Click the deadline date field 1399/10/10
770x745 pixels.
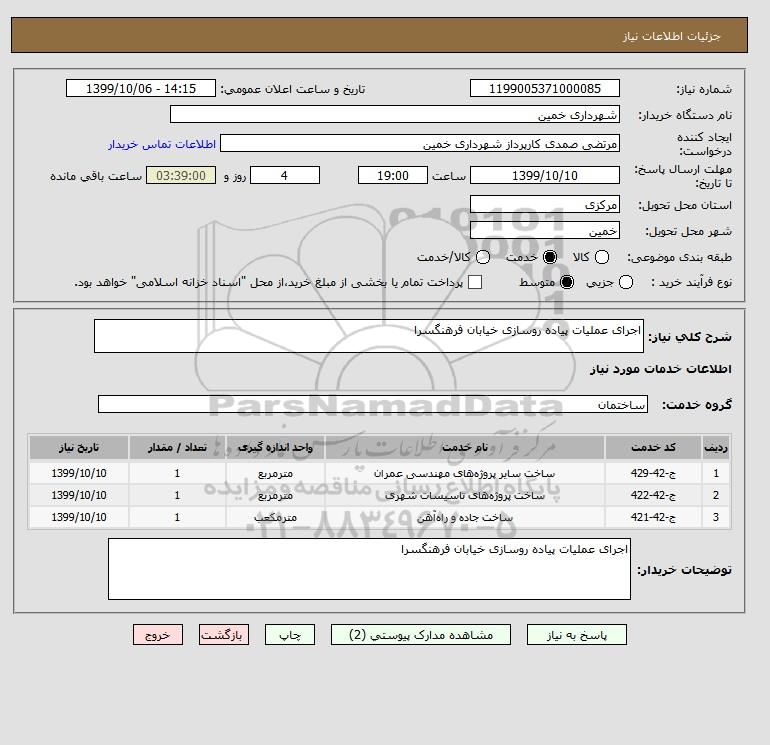tap(545, 175)
